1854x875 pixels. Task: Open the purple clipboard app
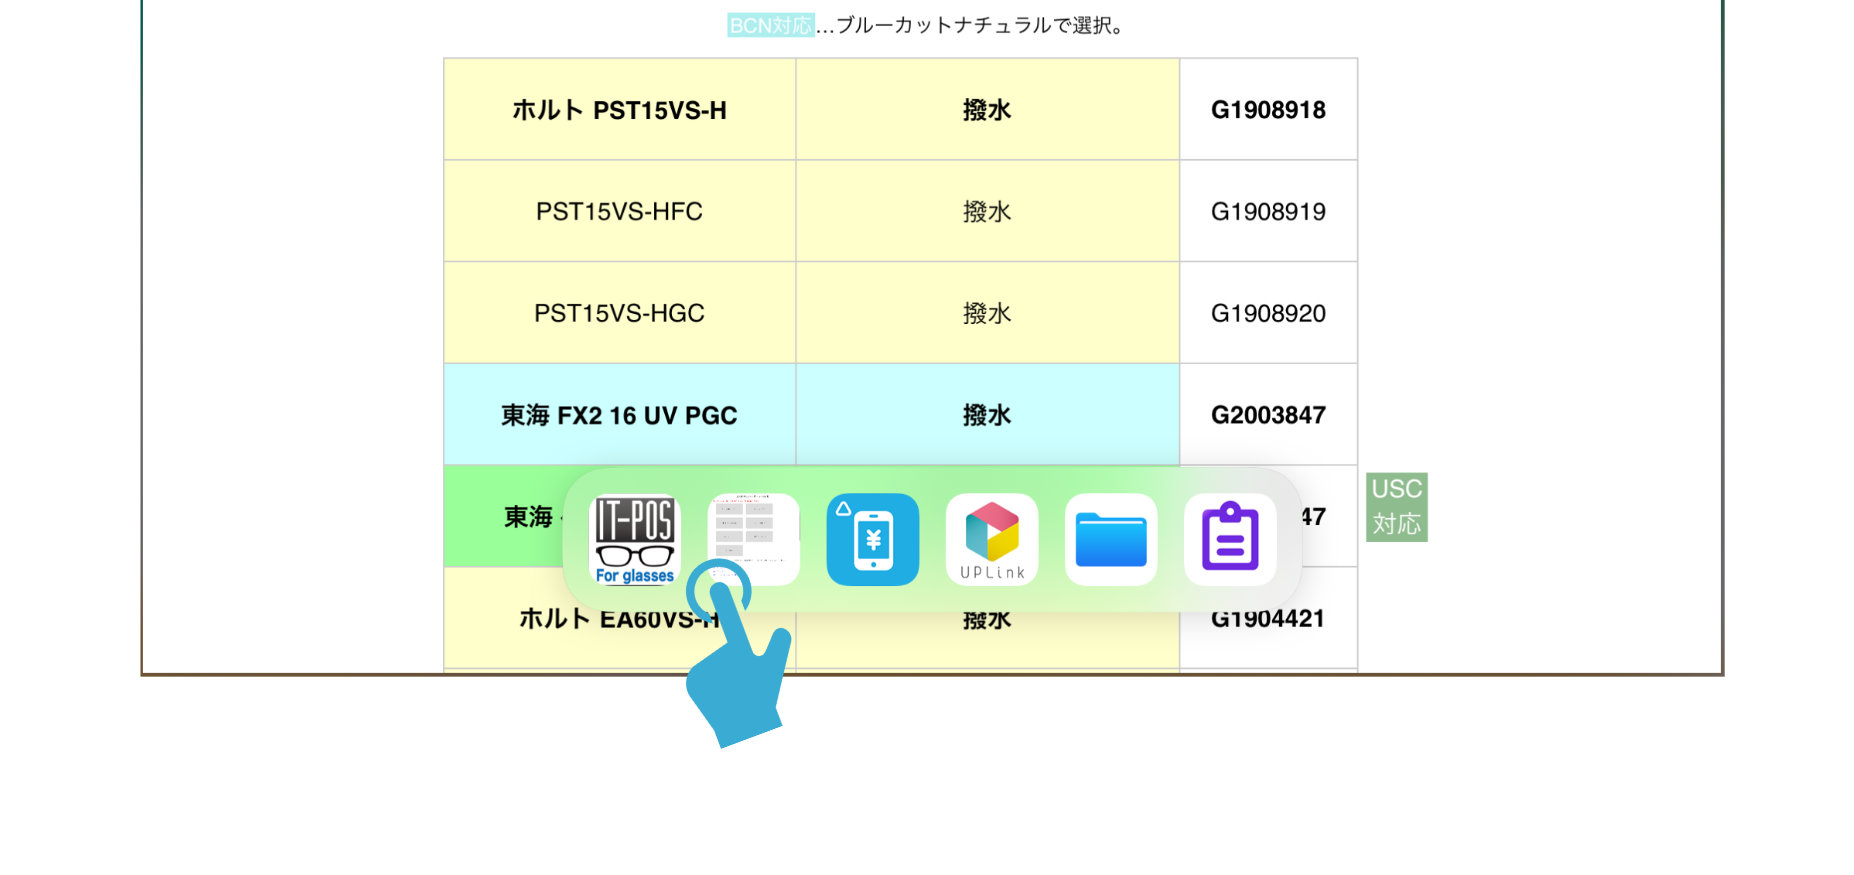point(1230,539)
